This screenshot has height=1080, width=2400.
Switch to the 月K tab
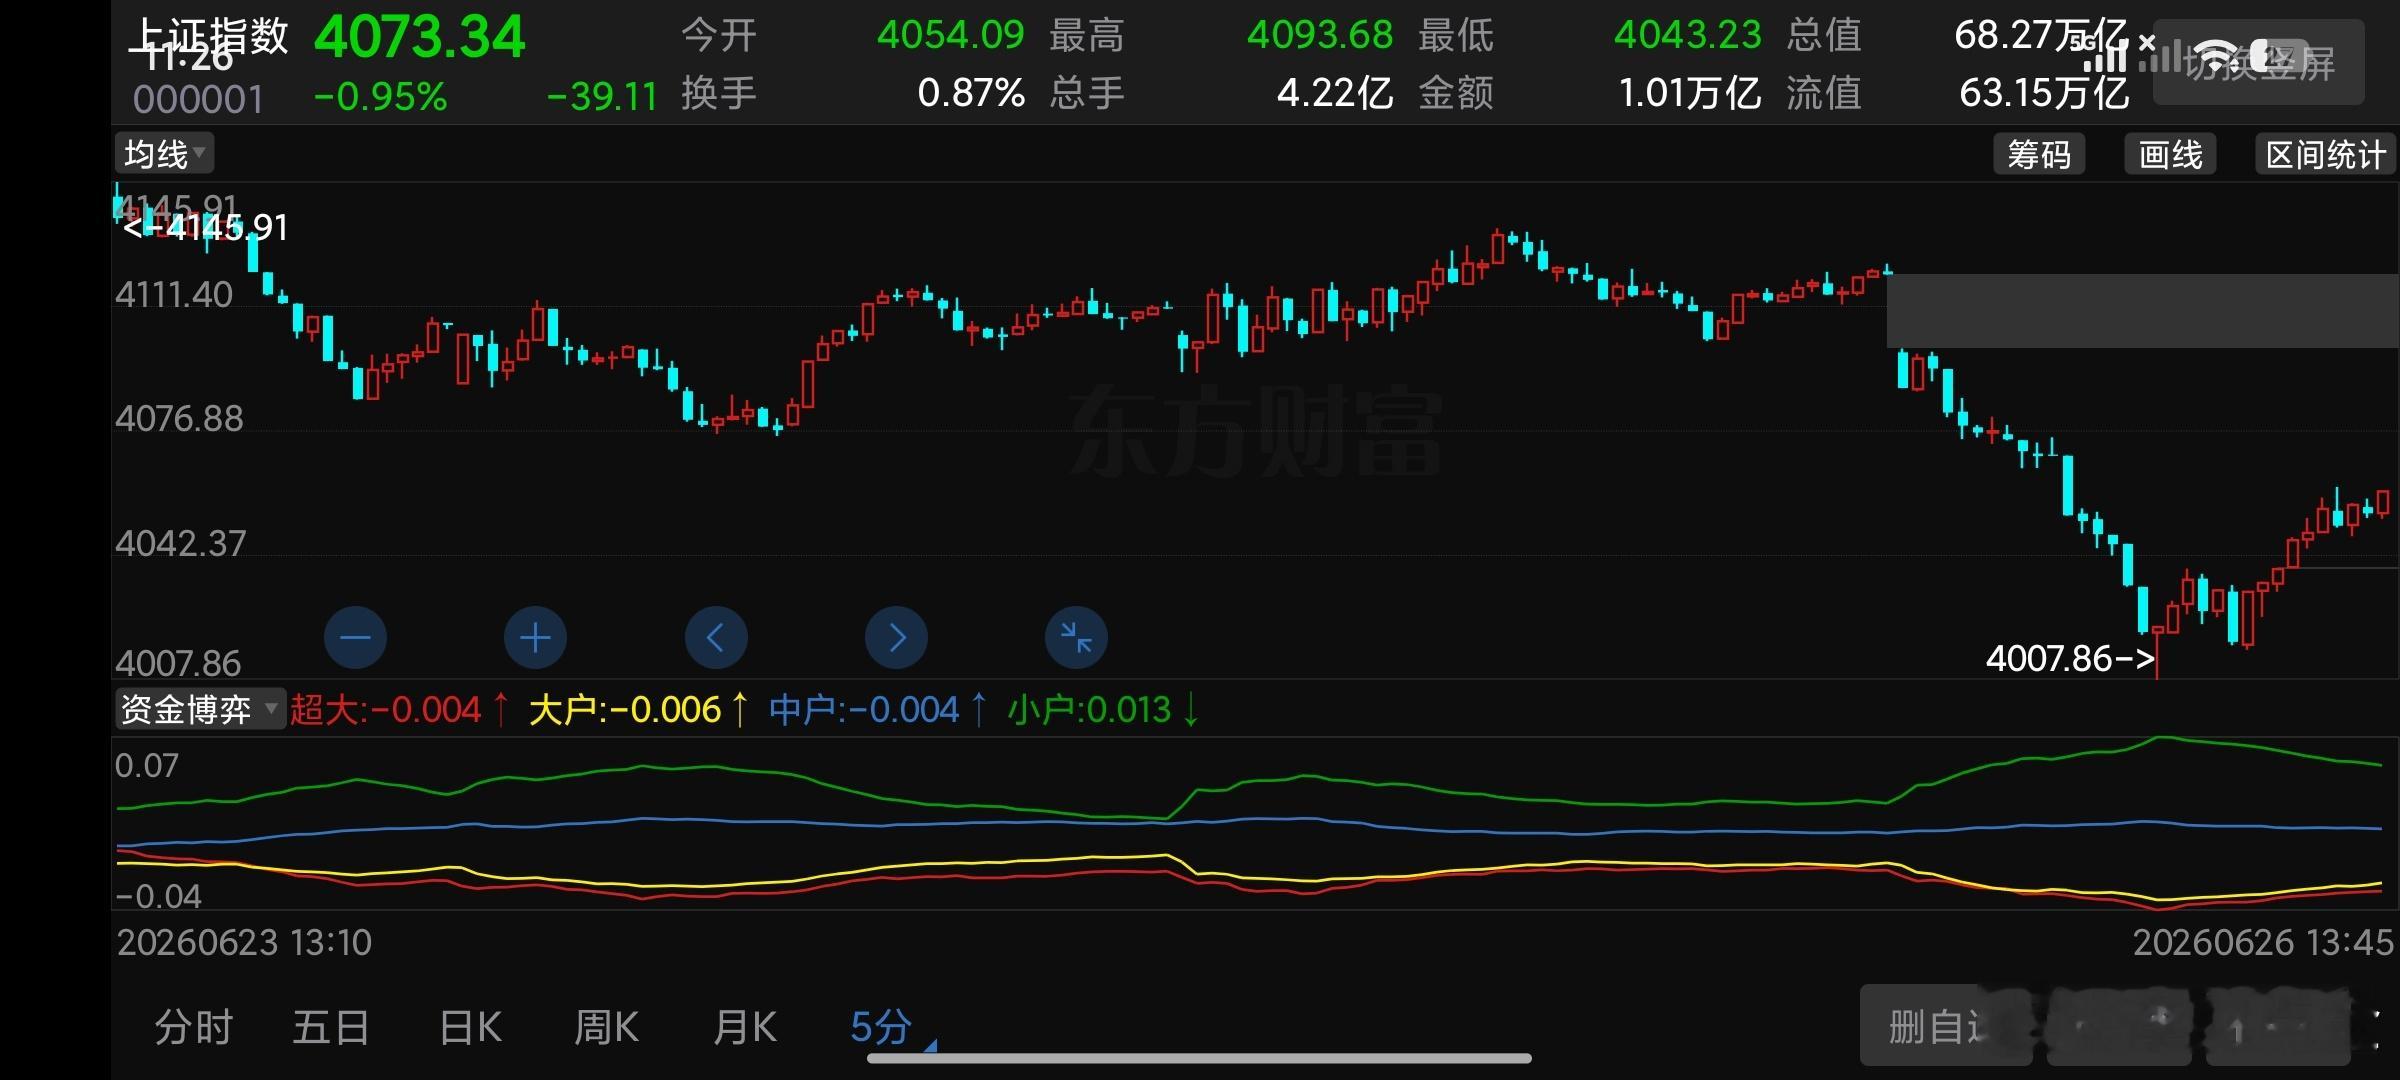point(745,1027)
